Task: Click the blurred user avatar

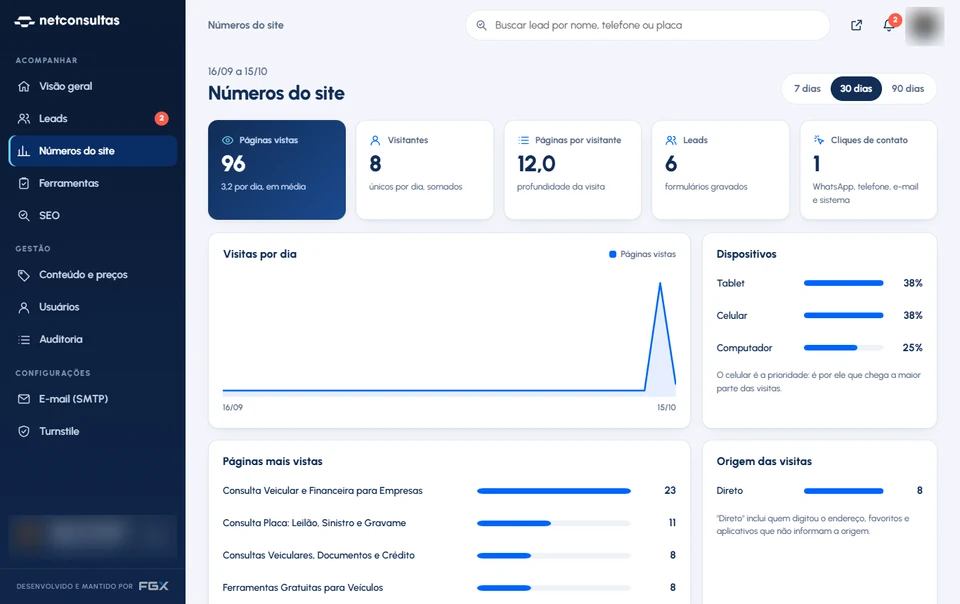Action: [924, 26]
